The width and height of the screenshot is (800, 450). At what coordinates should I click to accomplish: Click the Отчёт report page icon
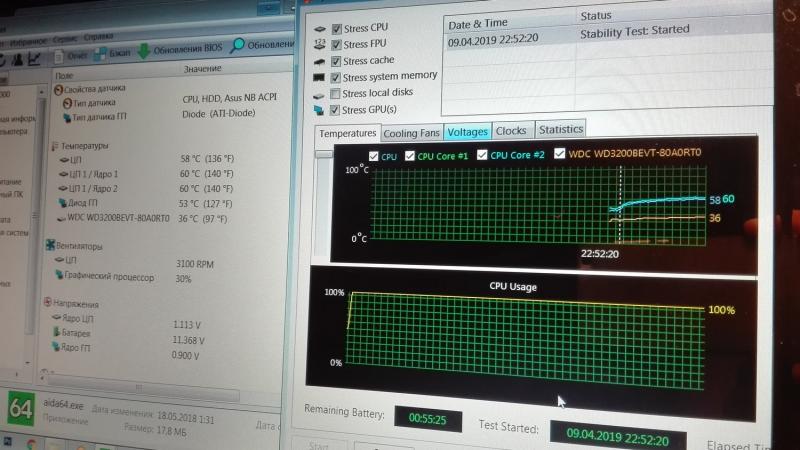[59, 55]
